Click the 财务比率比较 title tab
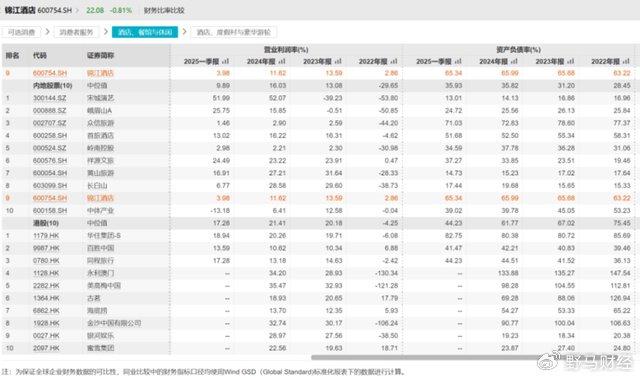 click(164, 10)
